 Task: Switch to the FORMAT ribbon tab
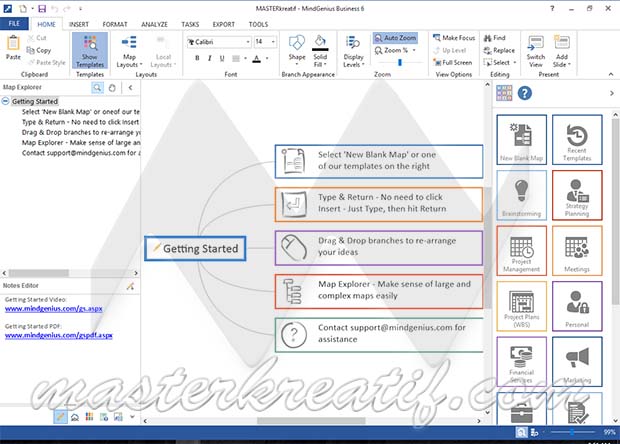[115, 24]
